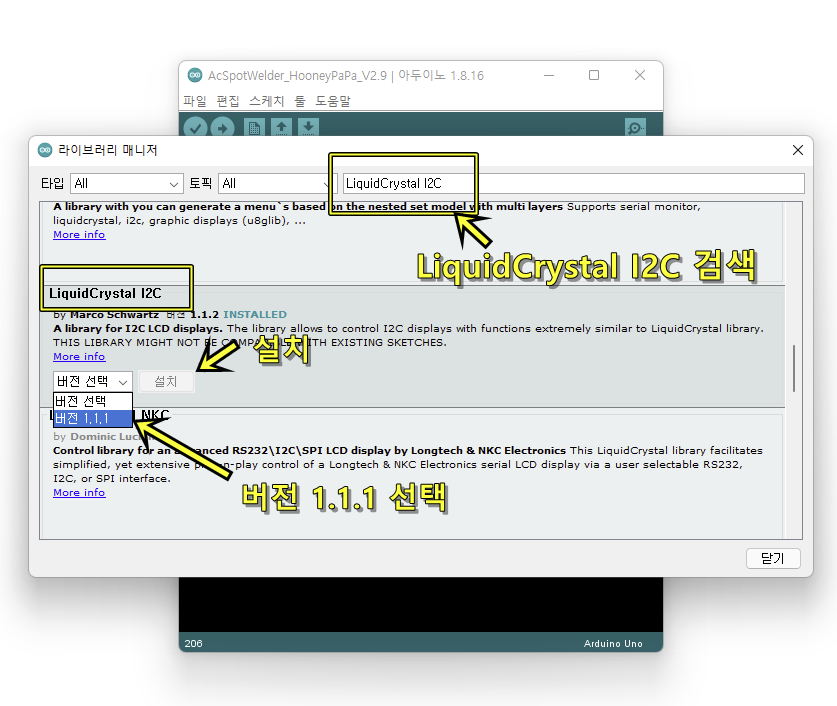837x706 pixels.
Task: Open the 타입 All dropdown
Action: 127,184
